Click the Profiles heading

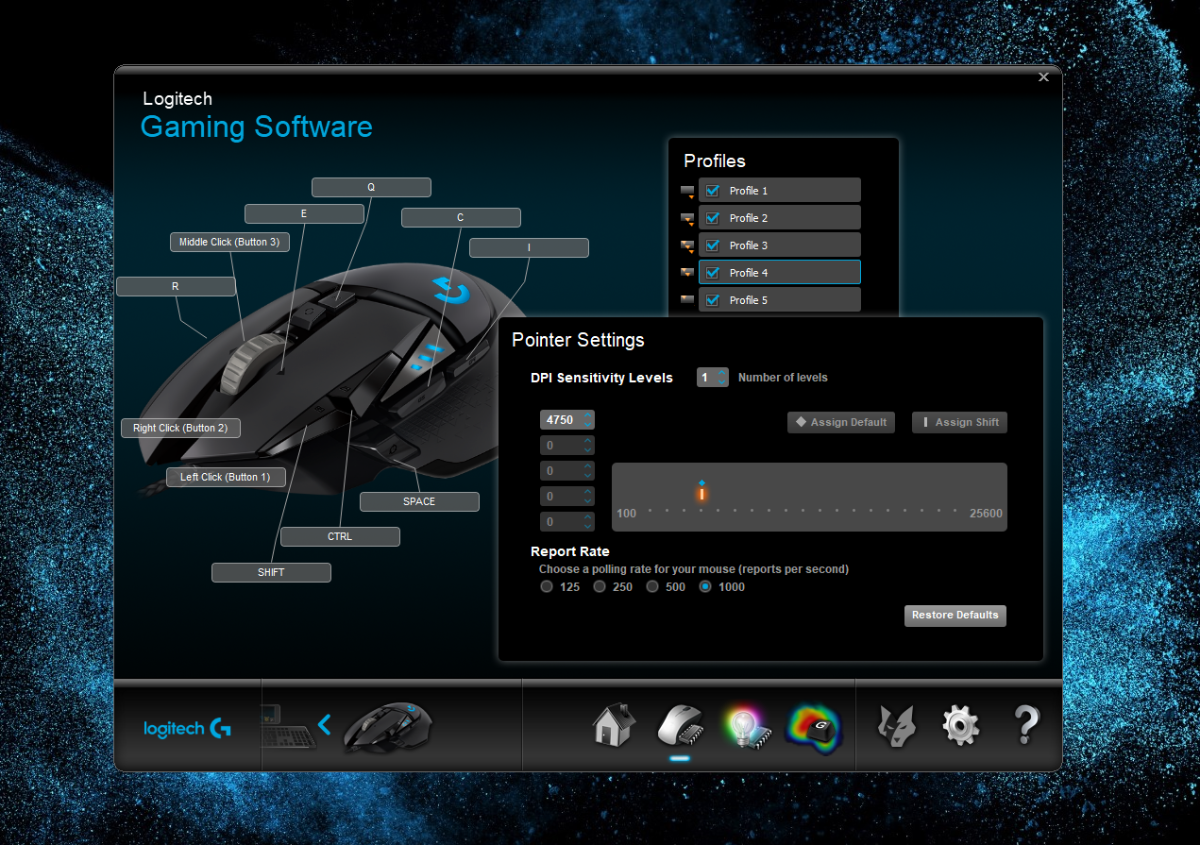(715, 161)
